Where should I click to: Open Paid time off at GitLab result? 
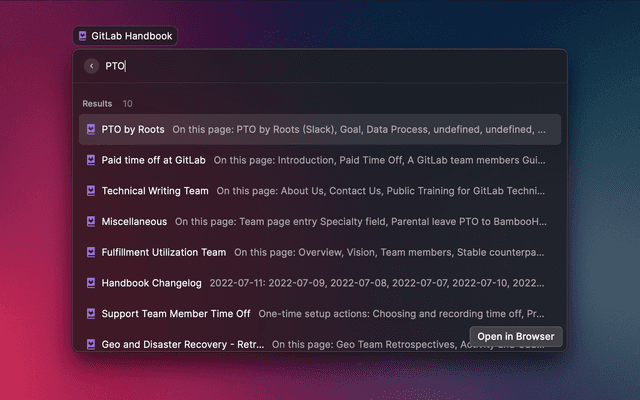point(153,160)
